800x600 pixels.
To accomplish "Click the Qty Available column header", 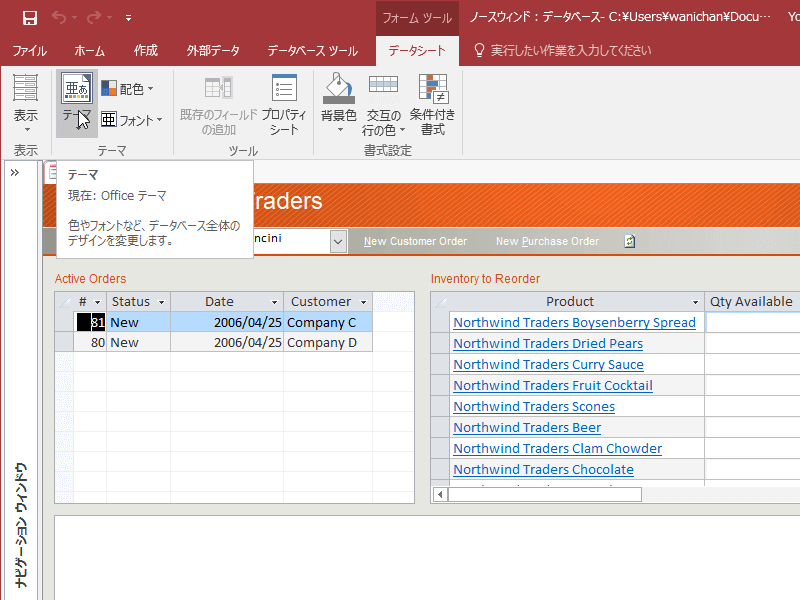I will tap(752, 302).
